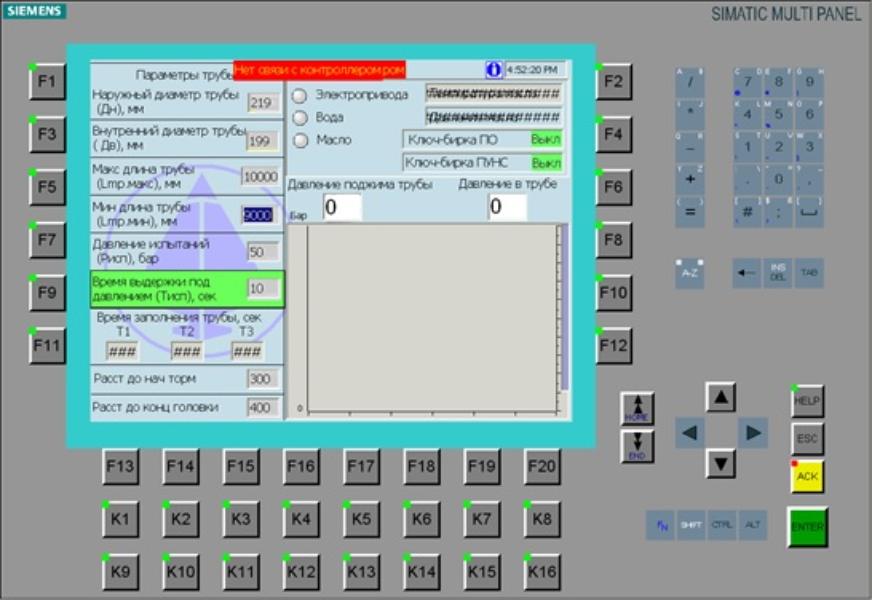This screenshot has height=600, width=872.
Task: Select the Вода radio option
Action: (298, 117)
